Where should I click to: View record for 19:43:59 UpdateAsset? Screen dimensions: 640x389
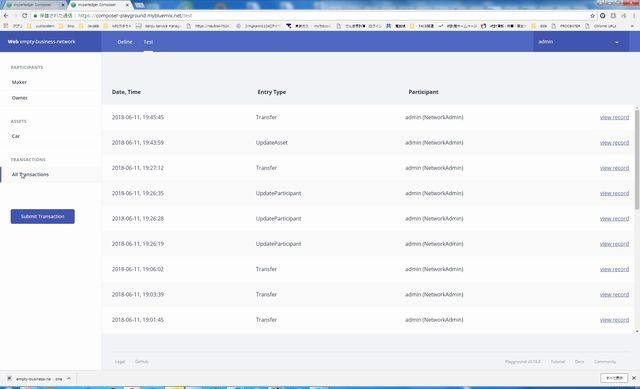614,143
